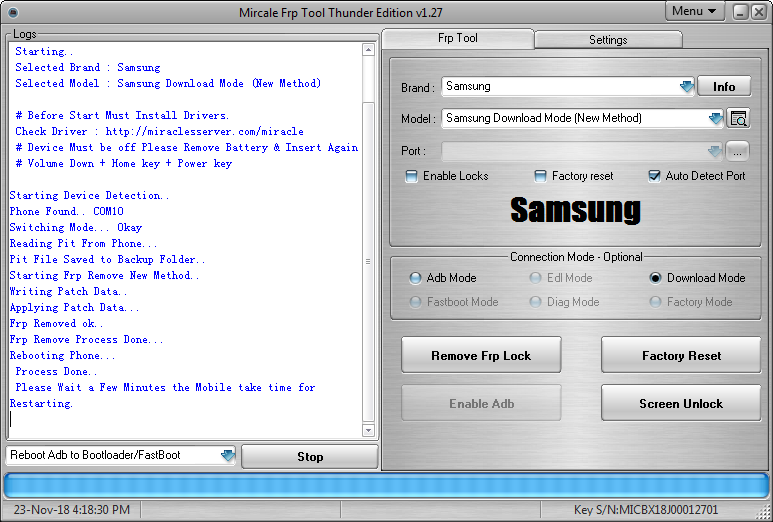The image size is (773, 522).
Task: Click the Info button
Action: coord(724,87)
